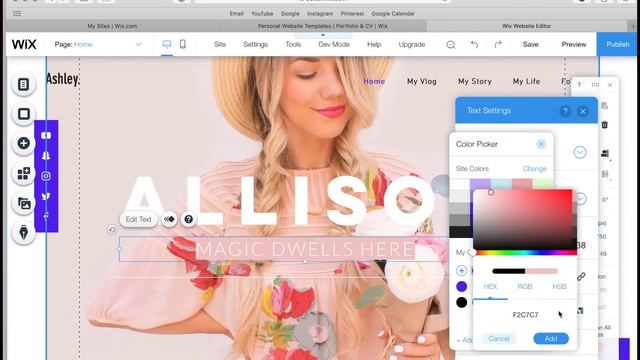Save the site
This screenshot has height=360, width=640.
click(x=531, y=44)
